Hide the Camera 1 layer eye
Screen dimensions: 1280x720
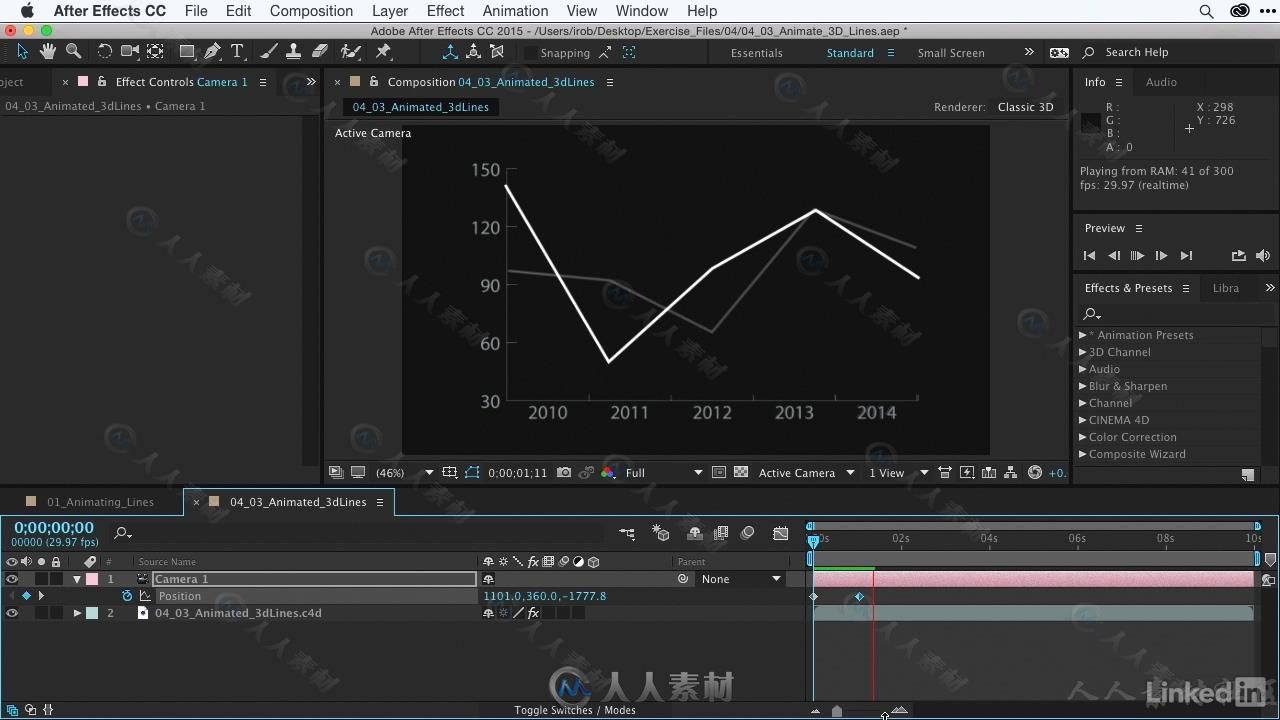(x=12, y=579)
